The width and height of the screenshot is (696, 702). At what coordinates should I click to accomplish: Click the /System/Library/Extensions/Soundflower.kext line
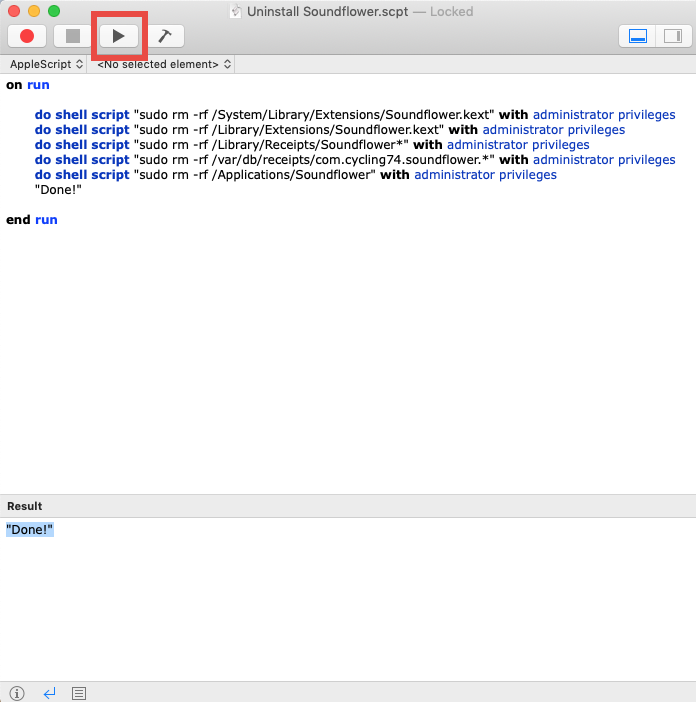pyautogui.click(x=355, y=115)
